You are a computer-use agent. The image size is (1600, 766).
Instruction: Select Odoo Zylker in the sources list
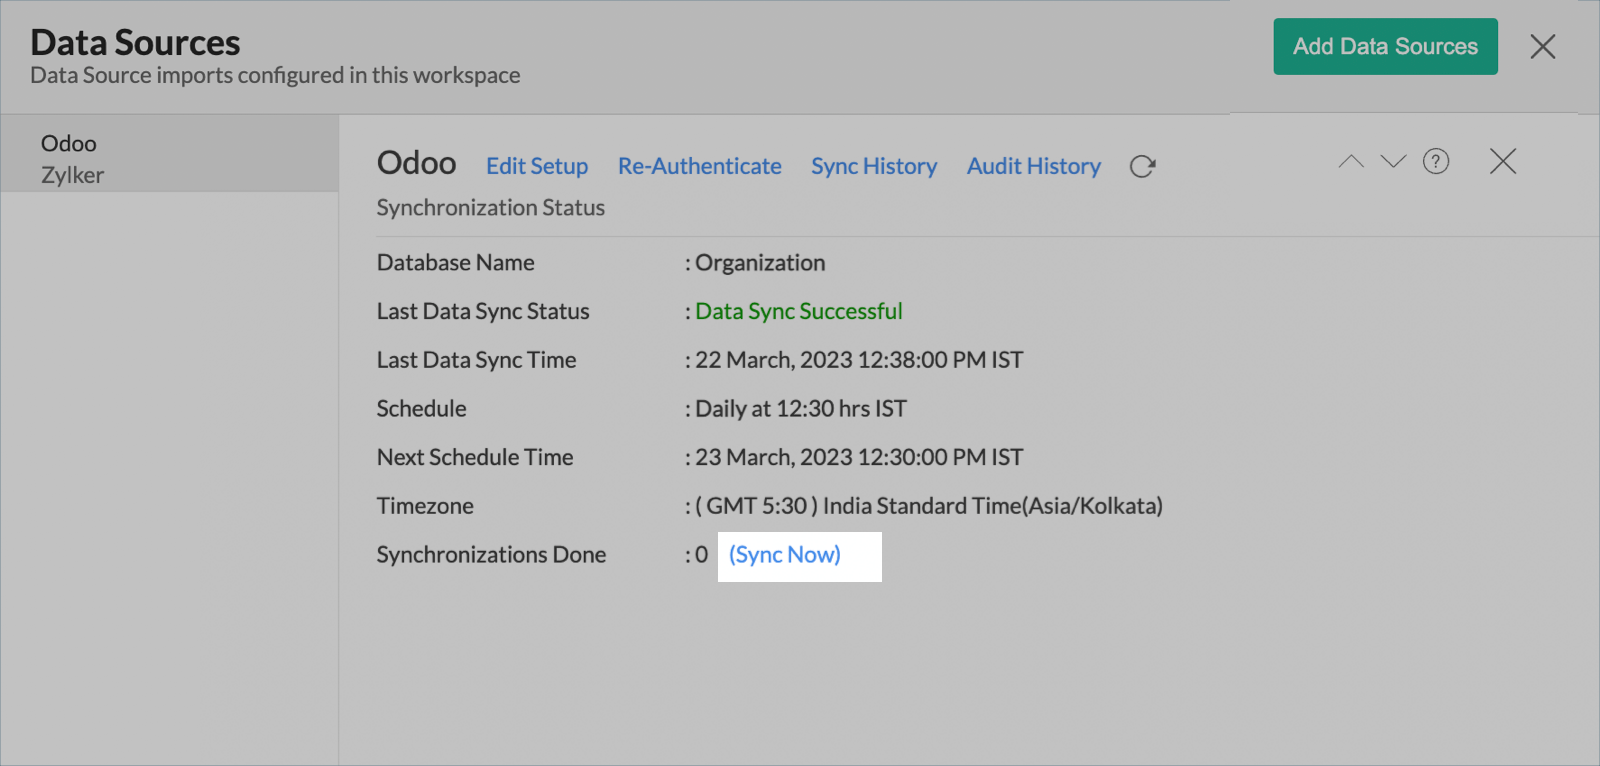pyautogui.click(x=72, y=159)
